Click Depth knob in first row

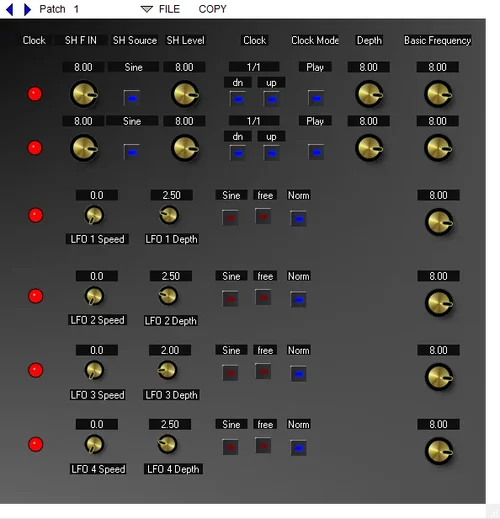(369, 94)
